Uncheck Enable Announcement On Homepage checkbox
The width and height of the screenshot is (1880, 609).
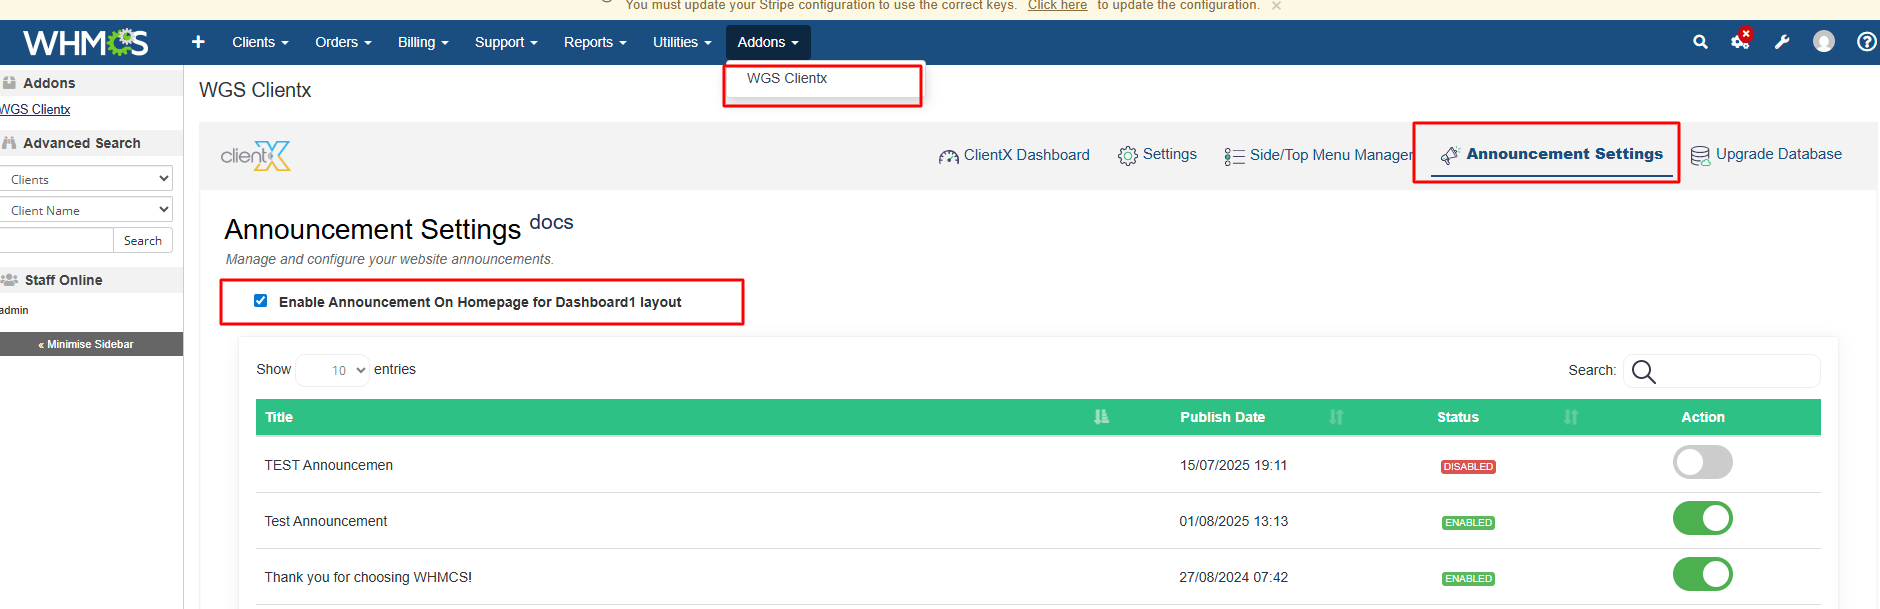261,301
